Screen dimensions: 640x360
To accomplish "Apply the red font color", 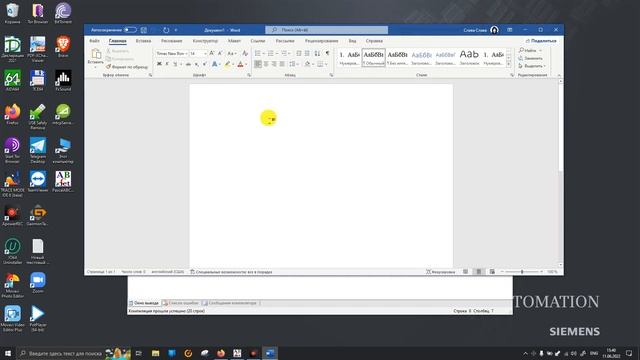I will [240, 64].
